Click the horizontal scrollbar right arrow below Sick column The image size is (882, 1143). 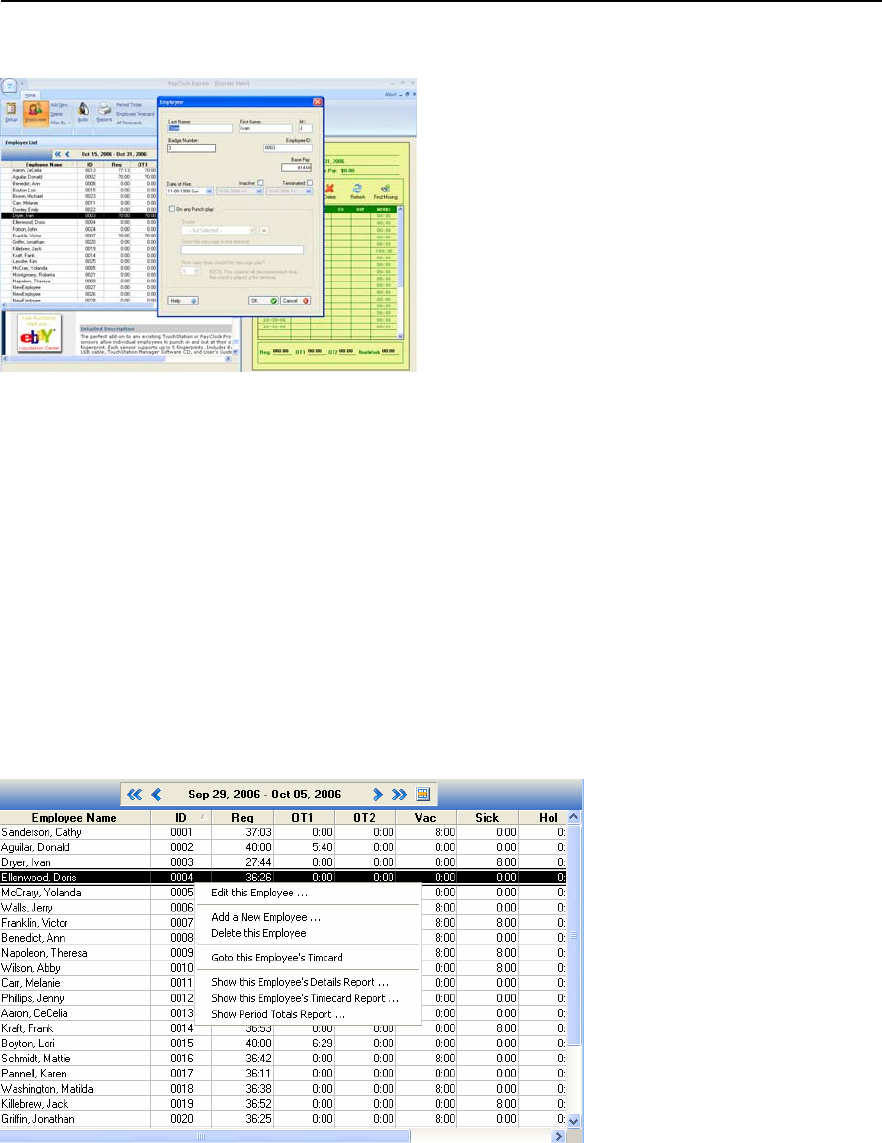click(558, 1136)
